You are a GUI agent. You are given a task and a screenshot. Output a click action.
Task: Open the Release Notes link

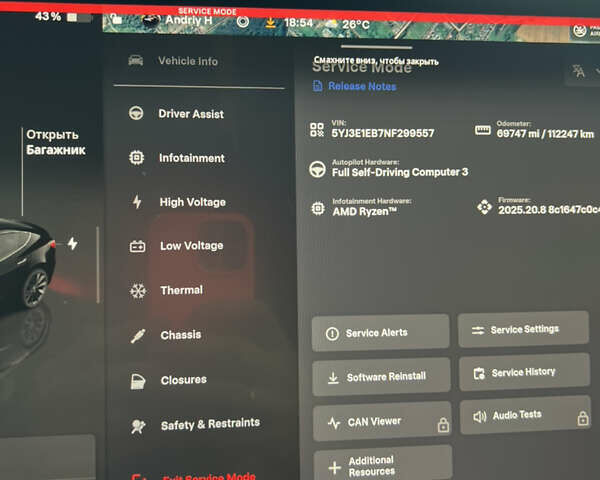tap(362, 86)
